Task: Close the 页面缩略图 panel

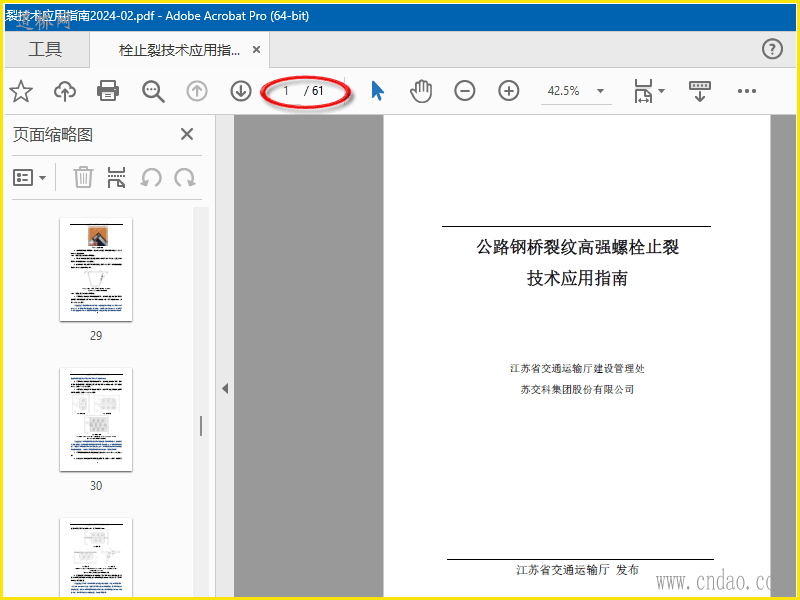Action: click(187, 134)
